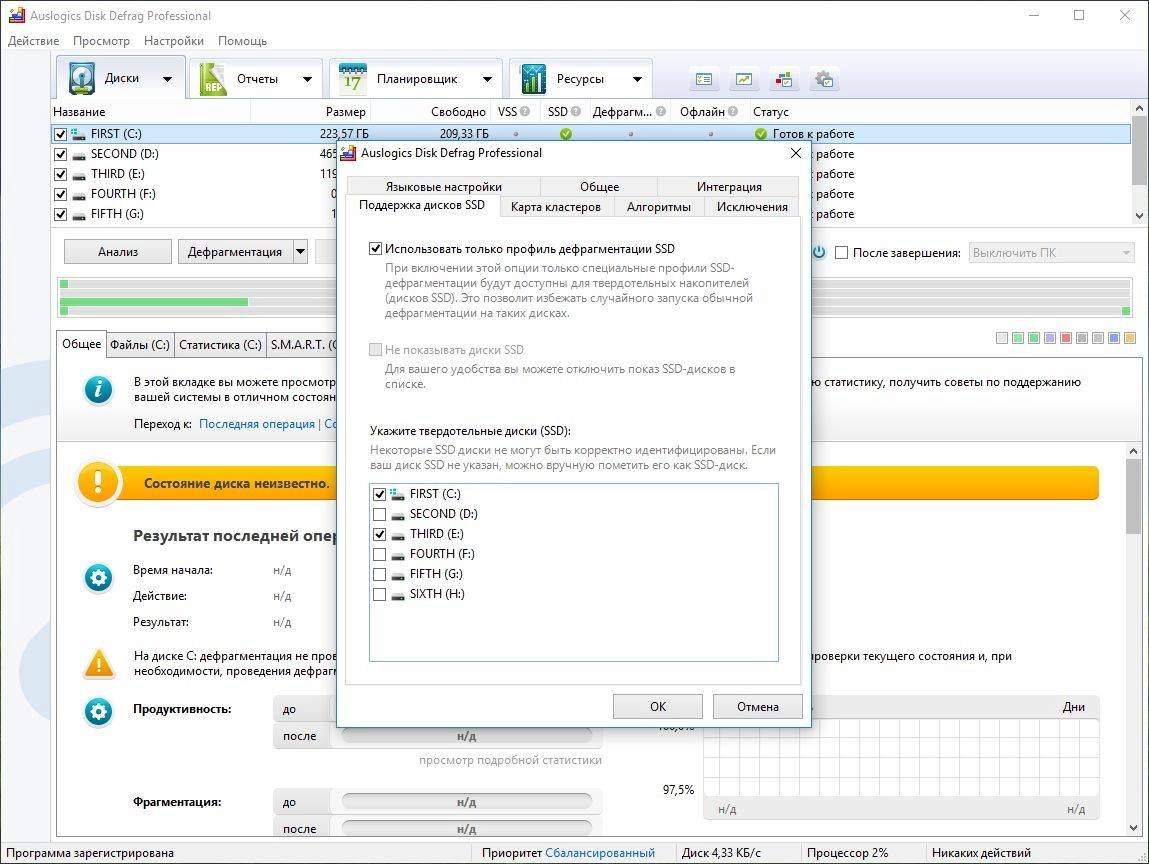The image size is (1149, 864).
Task: Click the Windows drive icon of FIRST (C:) in SSD list
Action: coord(397,494)
